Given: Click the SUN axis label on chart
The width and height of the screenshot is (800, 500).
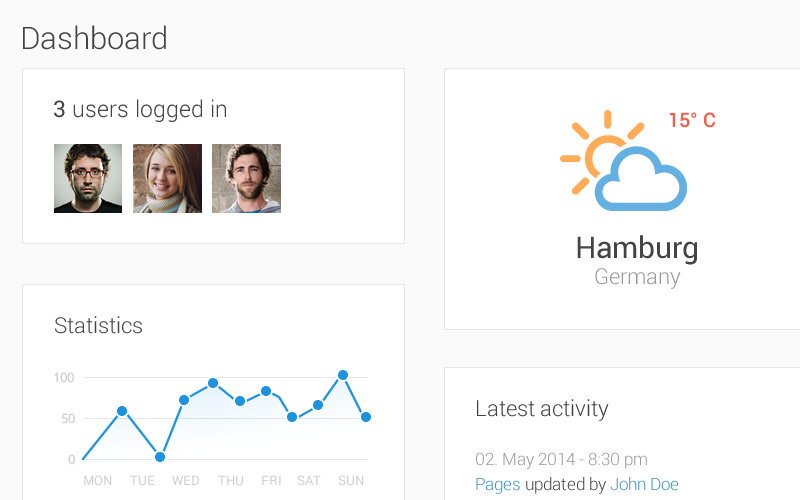Looking at the screenshot, I should pos(351,481).
